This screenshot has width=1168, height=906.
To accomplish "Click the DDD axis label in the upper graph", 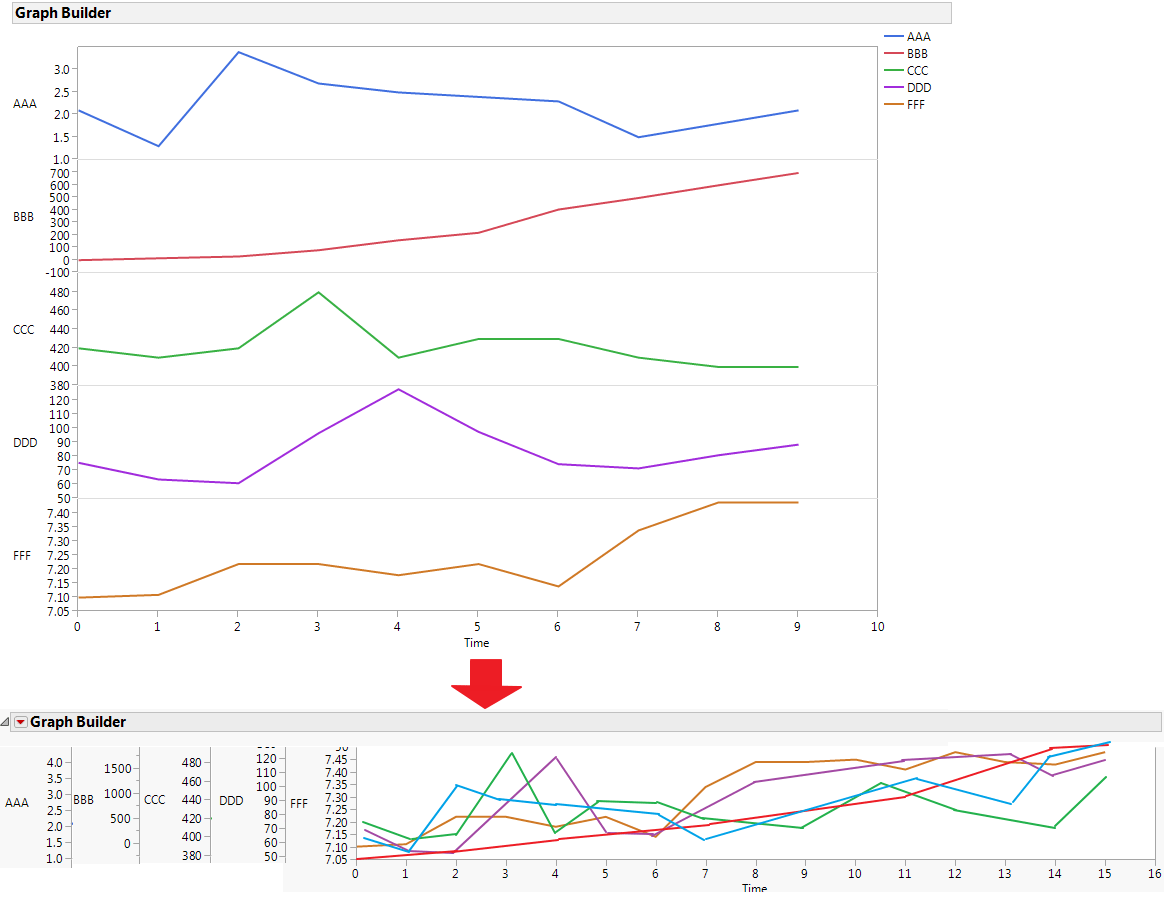I will [x=25, y=443].
